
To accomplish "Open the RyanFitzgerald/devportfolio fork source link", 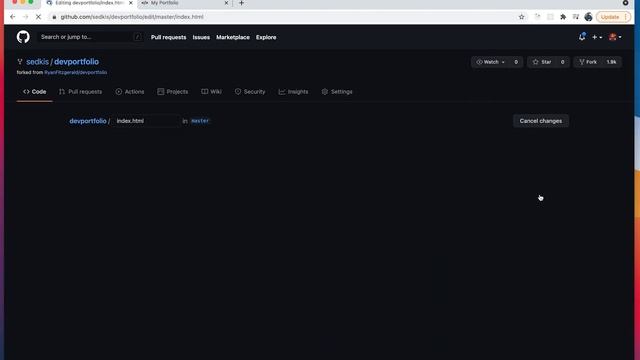I will coord(76,72).
